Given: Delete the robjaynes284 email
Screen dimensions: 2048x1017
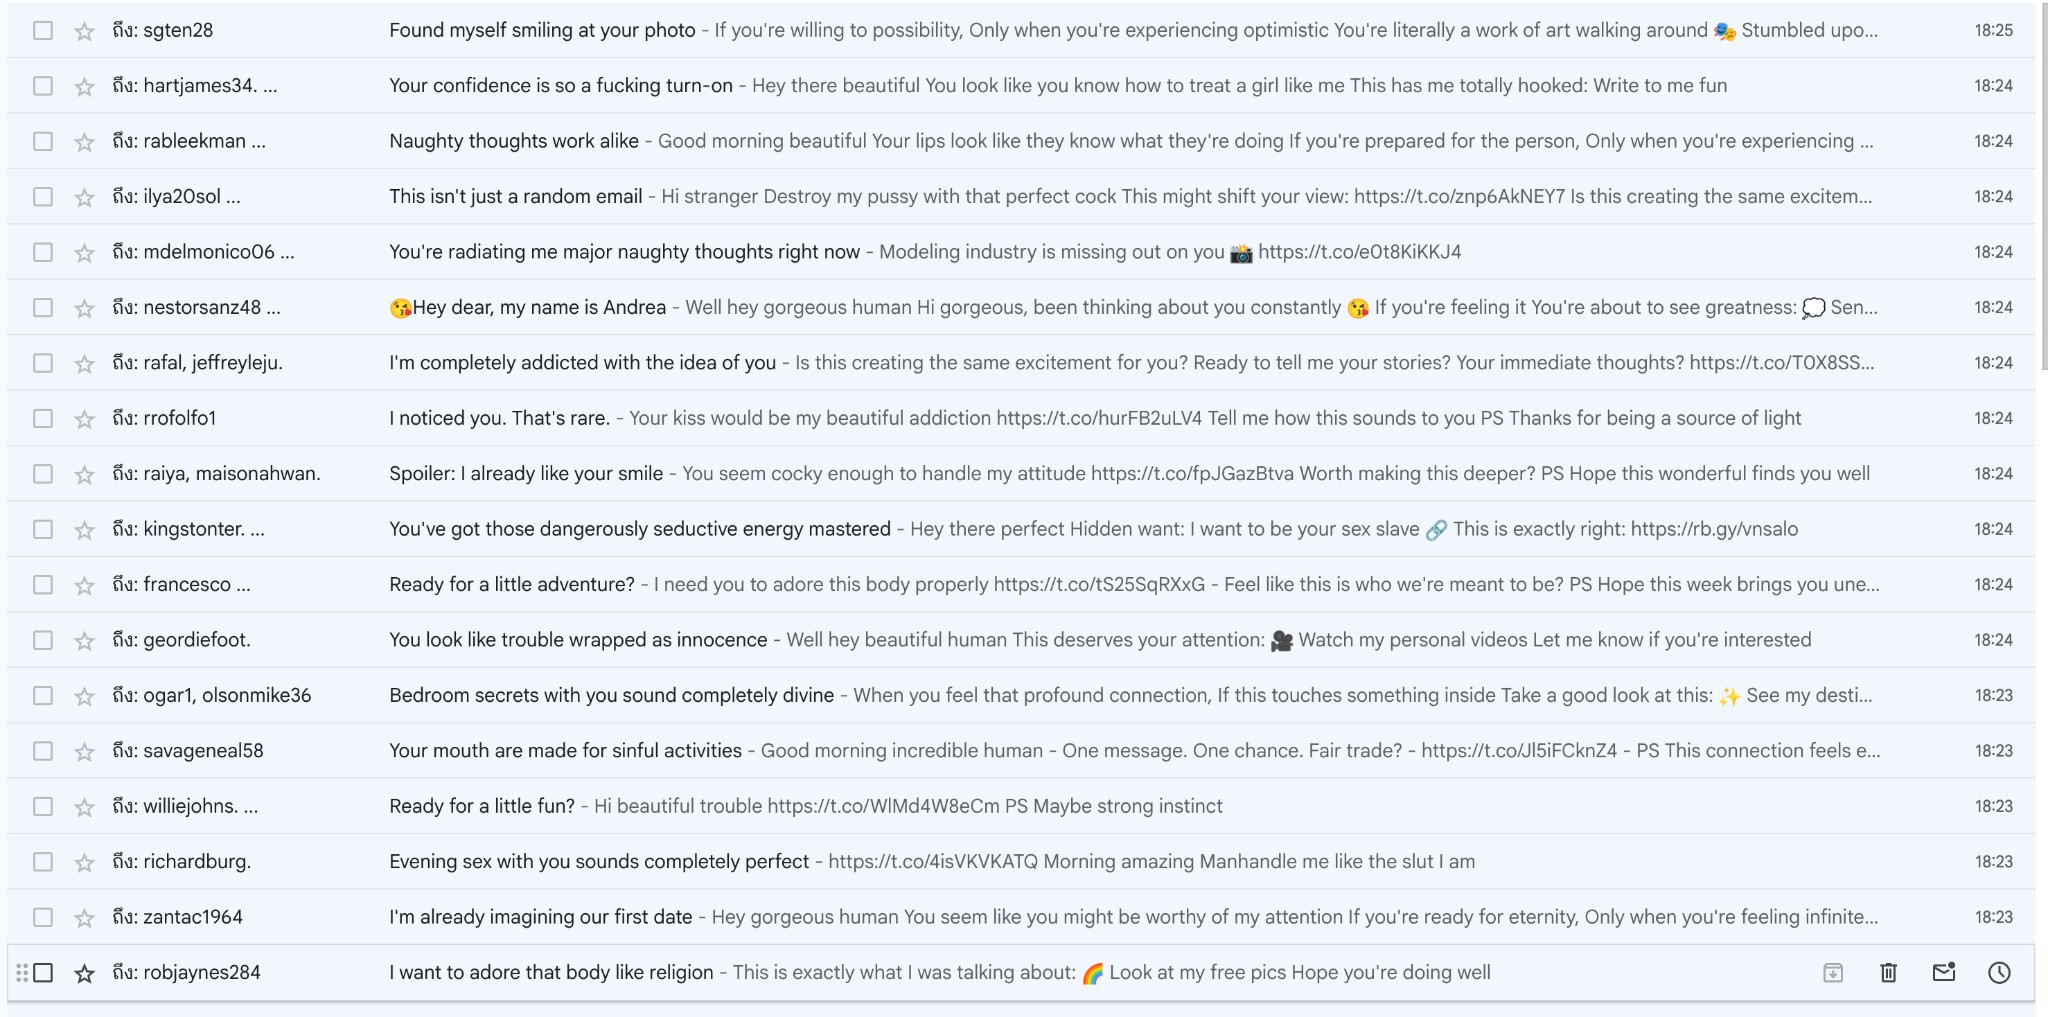Looking at the screenshot, I should point(1888,972).
